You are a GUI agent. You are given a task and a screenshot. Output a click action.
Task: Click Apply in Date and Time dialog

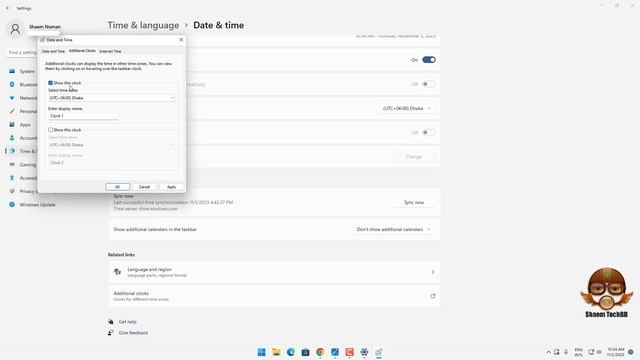tap(171, 187)
